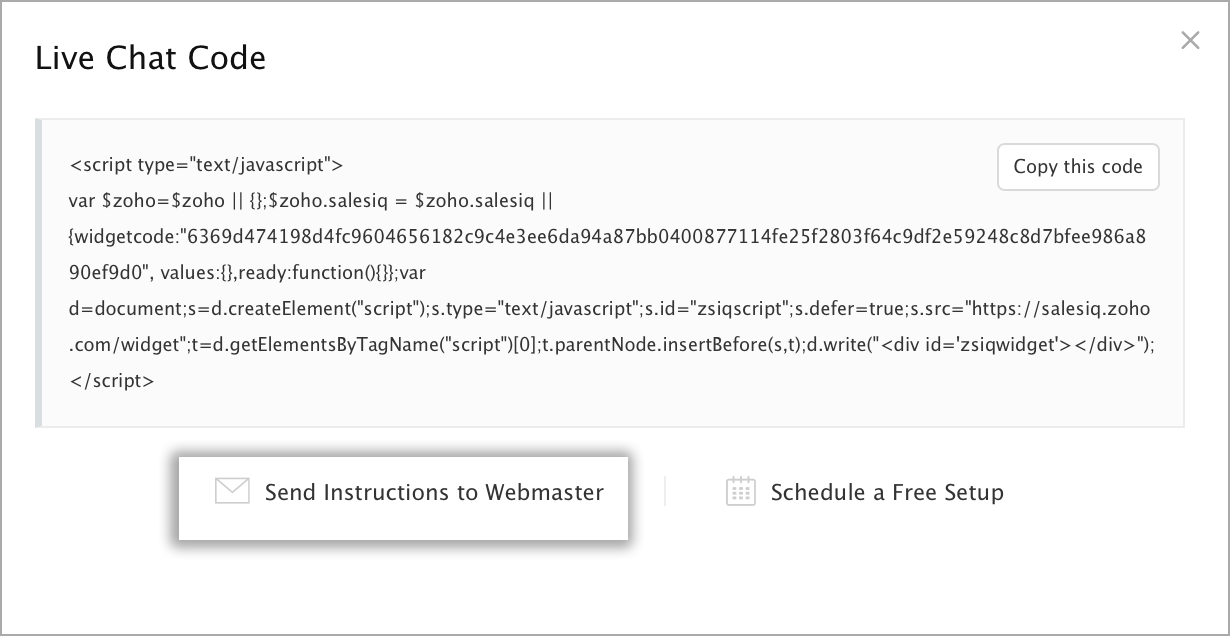Click the https://salesiq.zoho URL in code

pyautogui.click(x=1047, y=309)
